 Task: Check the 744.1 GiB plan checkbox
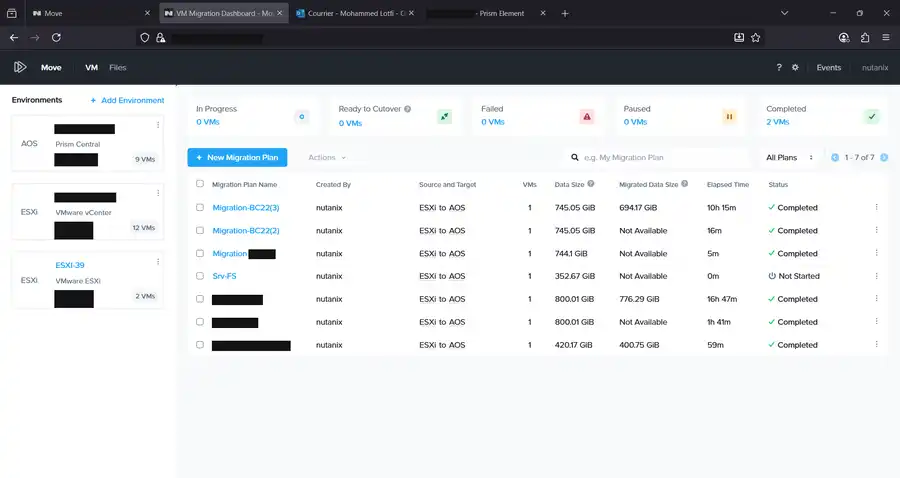(x=200, y=253)
